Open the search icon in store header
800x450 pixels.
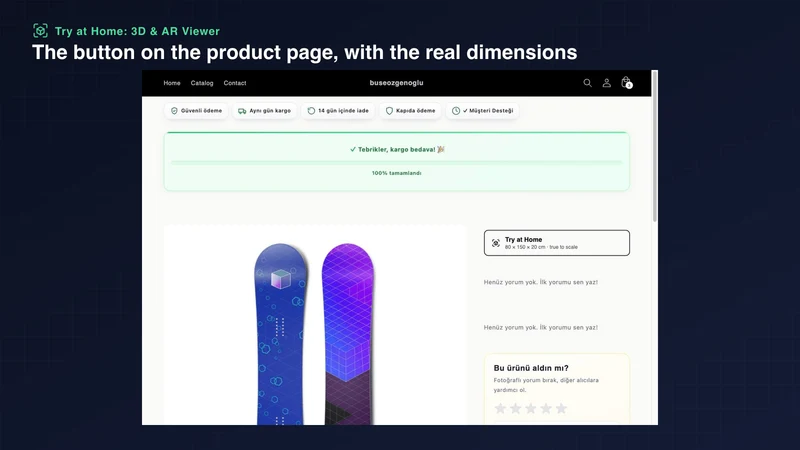[x=587, y=83]
